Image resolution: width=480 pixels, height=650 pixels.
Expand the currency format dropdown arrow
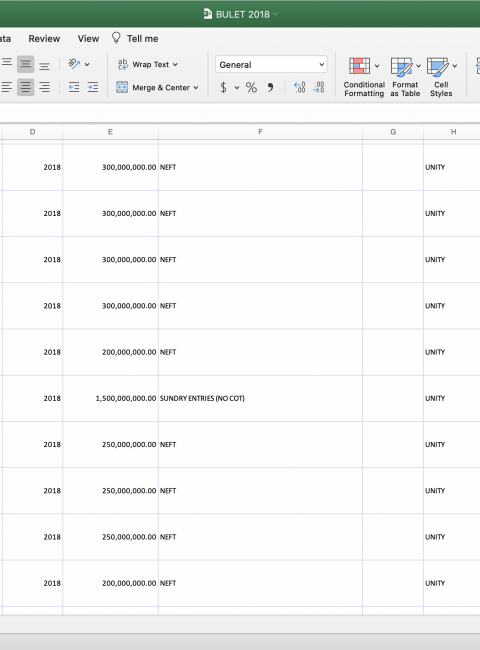[237, 87]
